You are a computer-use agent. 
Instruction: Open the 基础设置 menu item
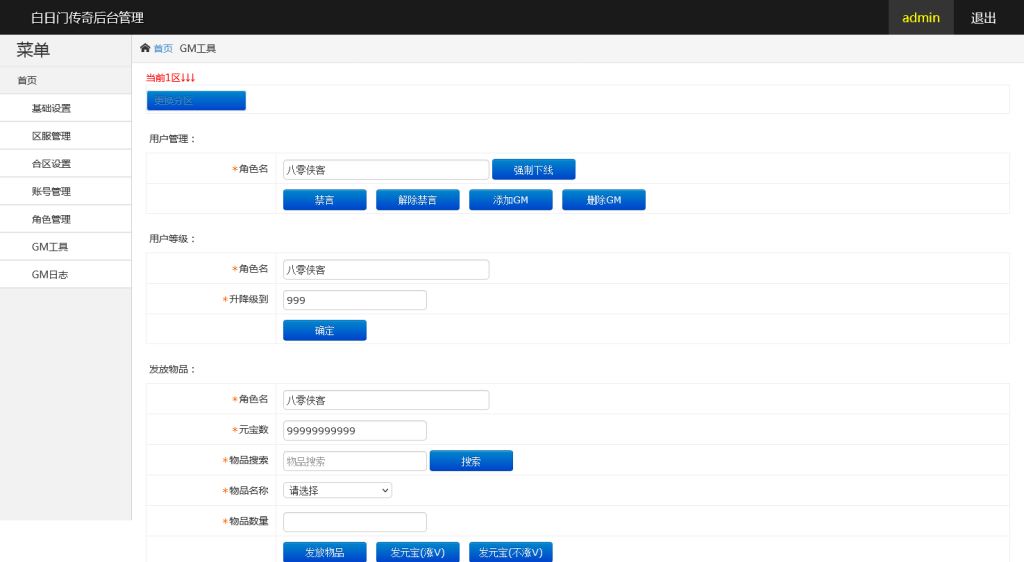click(51, 108)
